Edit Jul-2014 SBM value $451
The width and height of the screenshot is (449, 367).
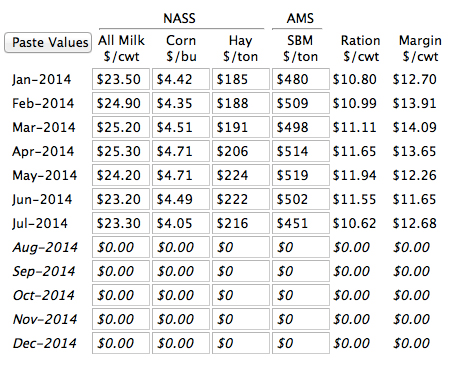pyautogui.click(x=301, y=223)
